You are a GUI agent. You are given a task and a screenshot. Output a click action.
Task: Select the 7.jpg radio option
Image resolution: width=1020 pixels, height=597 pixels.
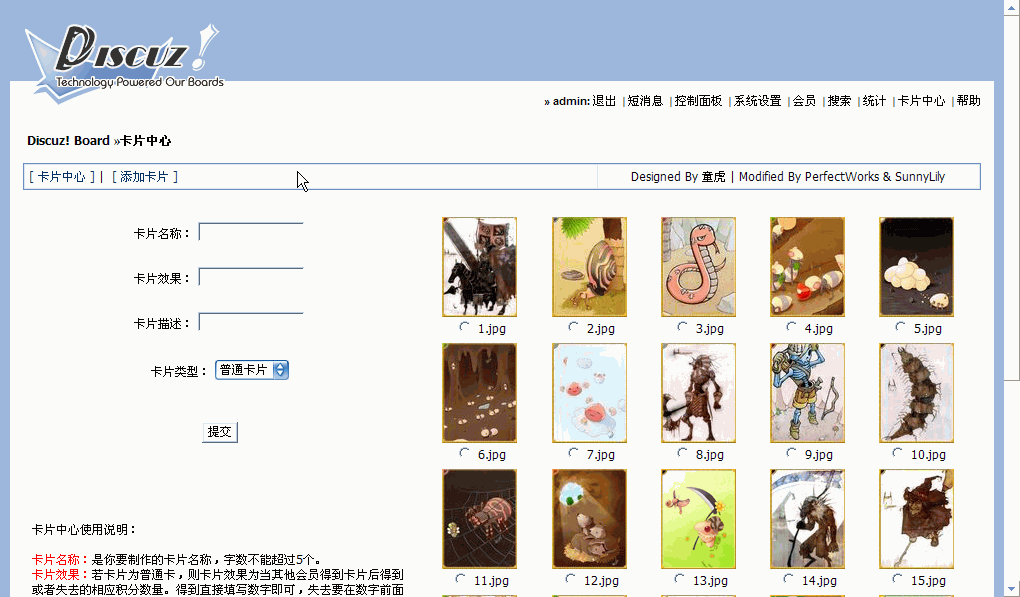573,453
